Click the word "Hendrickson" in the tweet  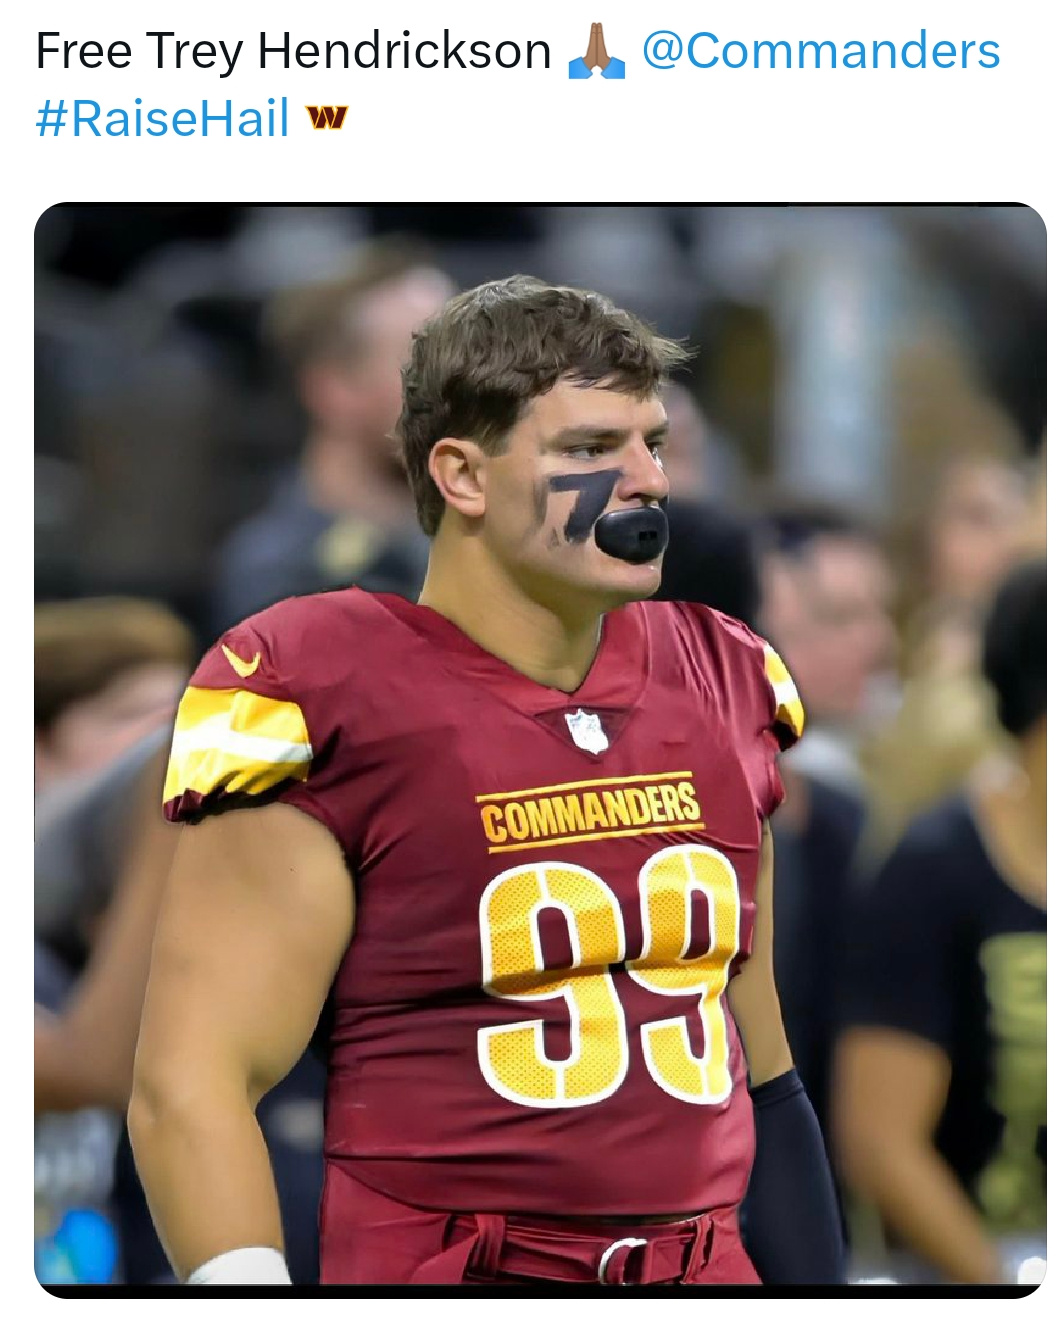coord(404,51)
